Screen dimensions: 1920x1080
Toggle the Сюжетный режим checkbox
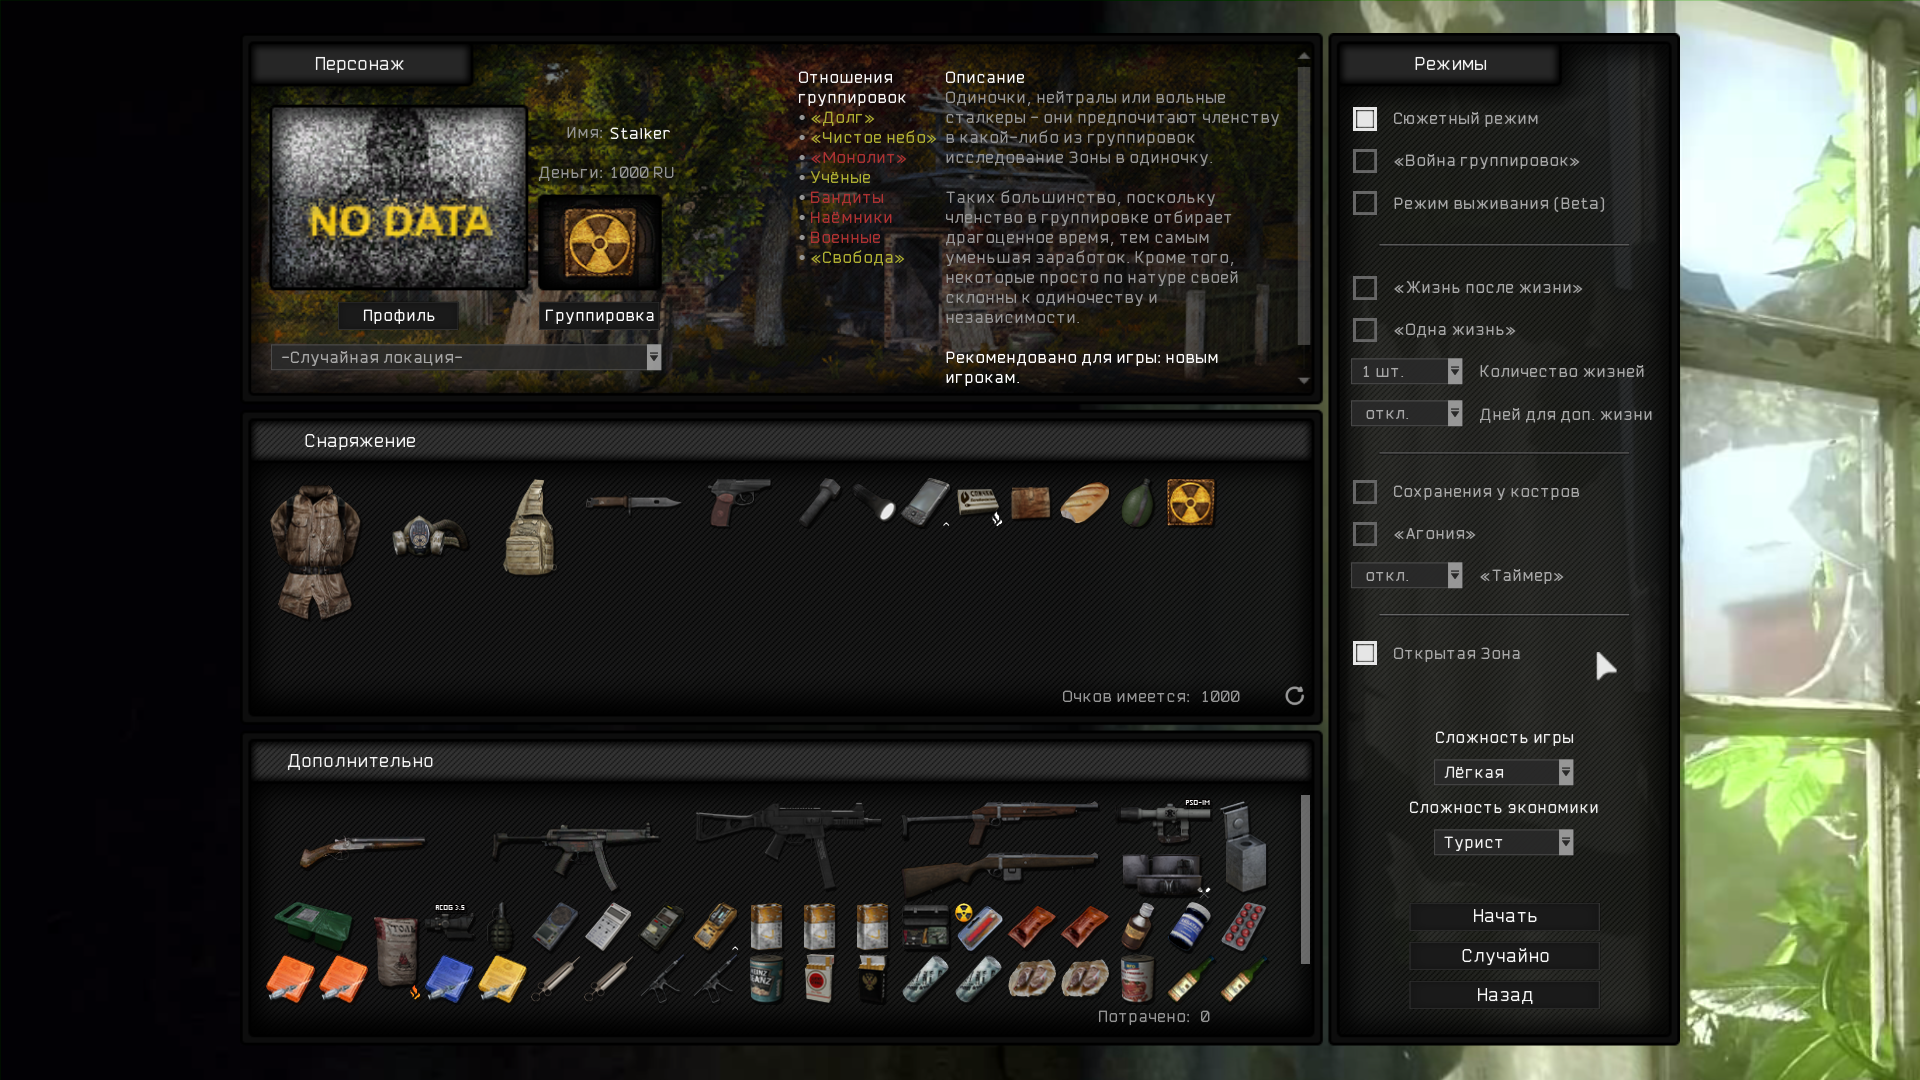click(1364, 119)
